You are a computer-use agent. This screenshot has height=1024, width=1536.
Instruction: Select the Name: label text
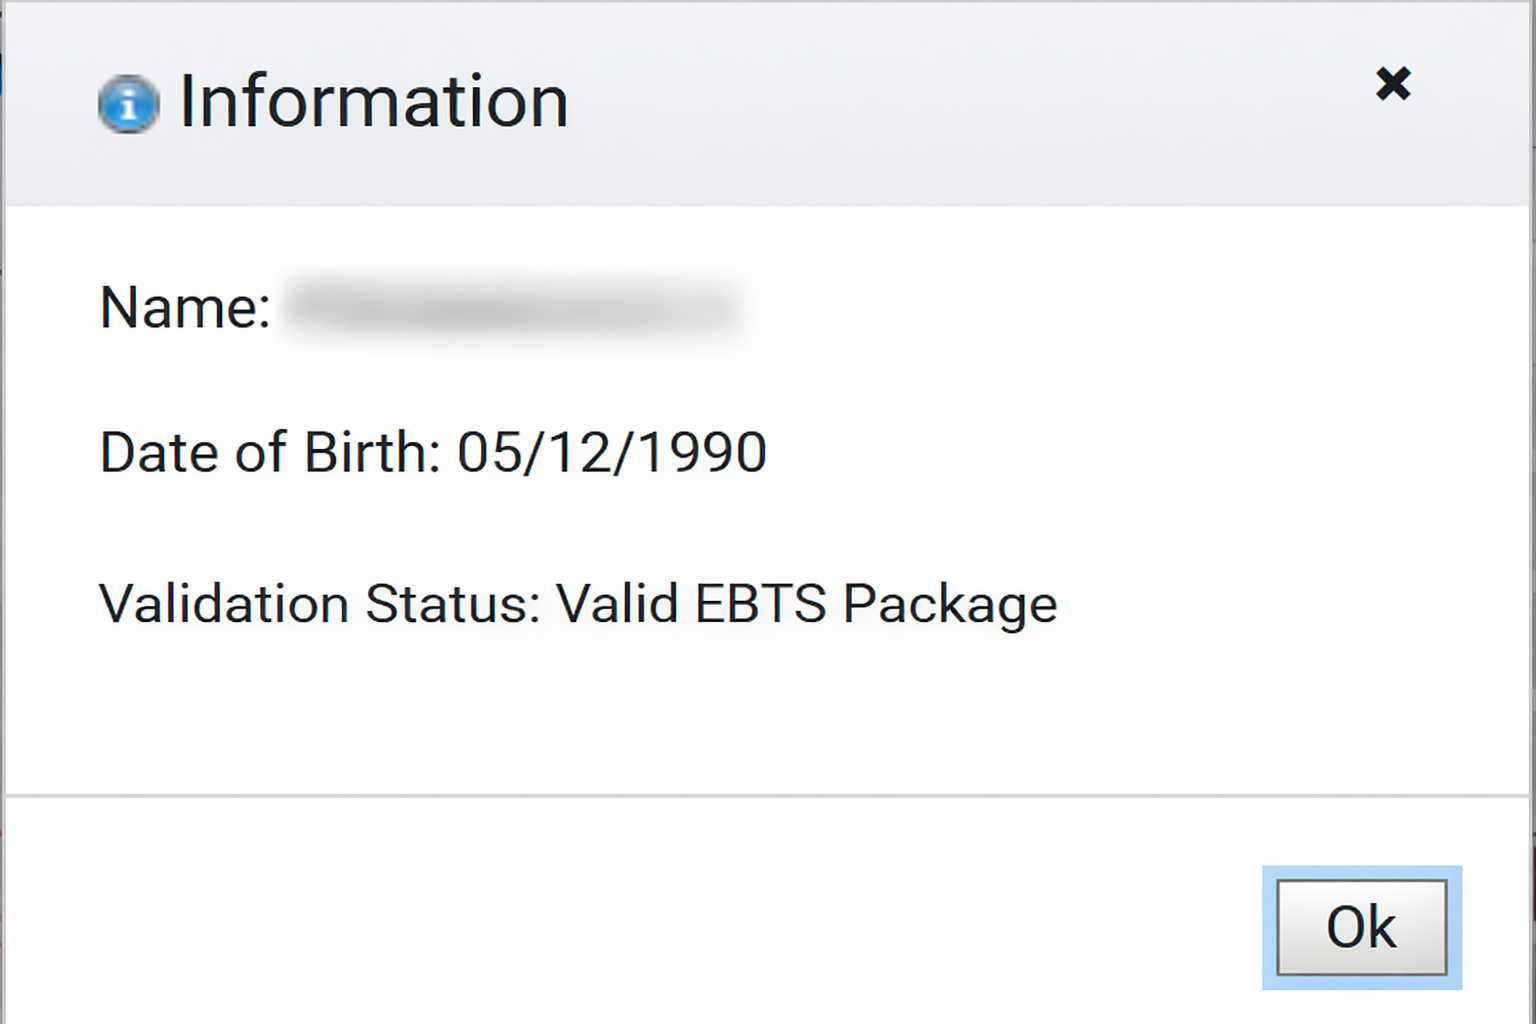(183, 308)
